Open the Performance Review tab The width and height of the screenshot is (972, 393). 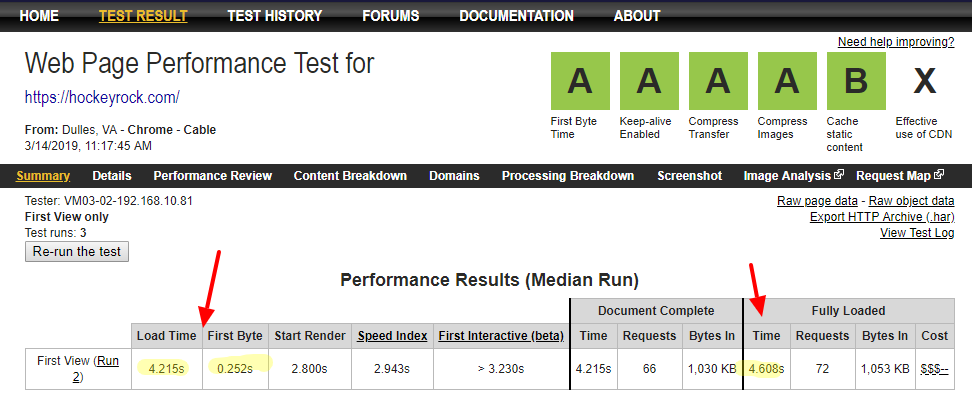click(x=213, y=176)
